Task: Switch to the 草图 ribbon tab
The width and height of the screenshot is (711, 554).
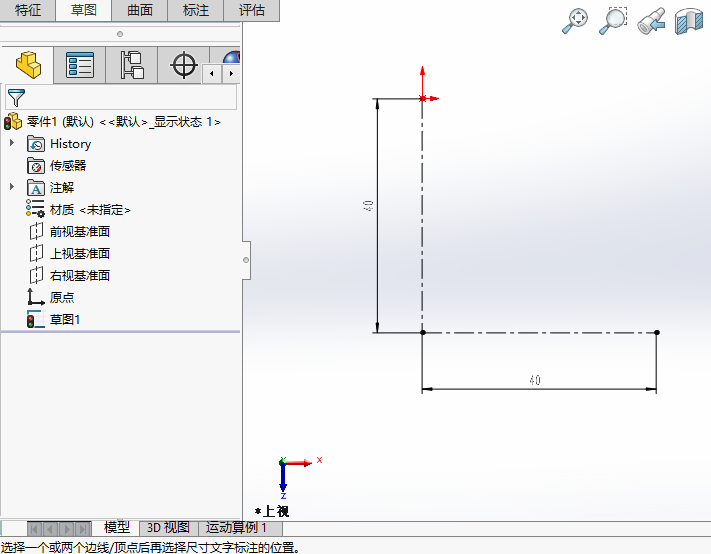Action: 83,10
